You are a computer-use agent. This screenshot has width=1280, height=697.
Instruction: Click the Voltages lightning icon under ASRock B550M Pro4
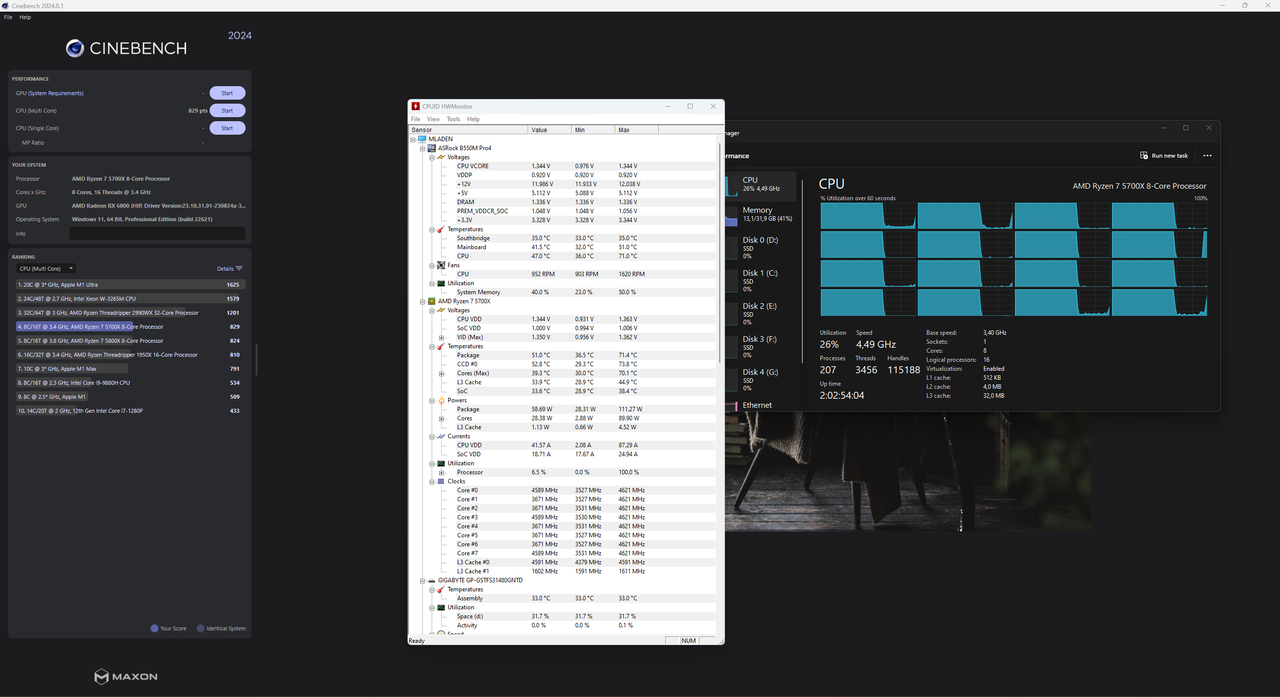coord(441,157)
